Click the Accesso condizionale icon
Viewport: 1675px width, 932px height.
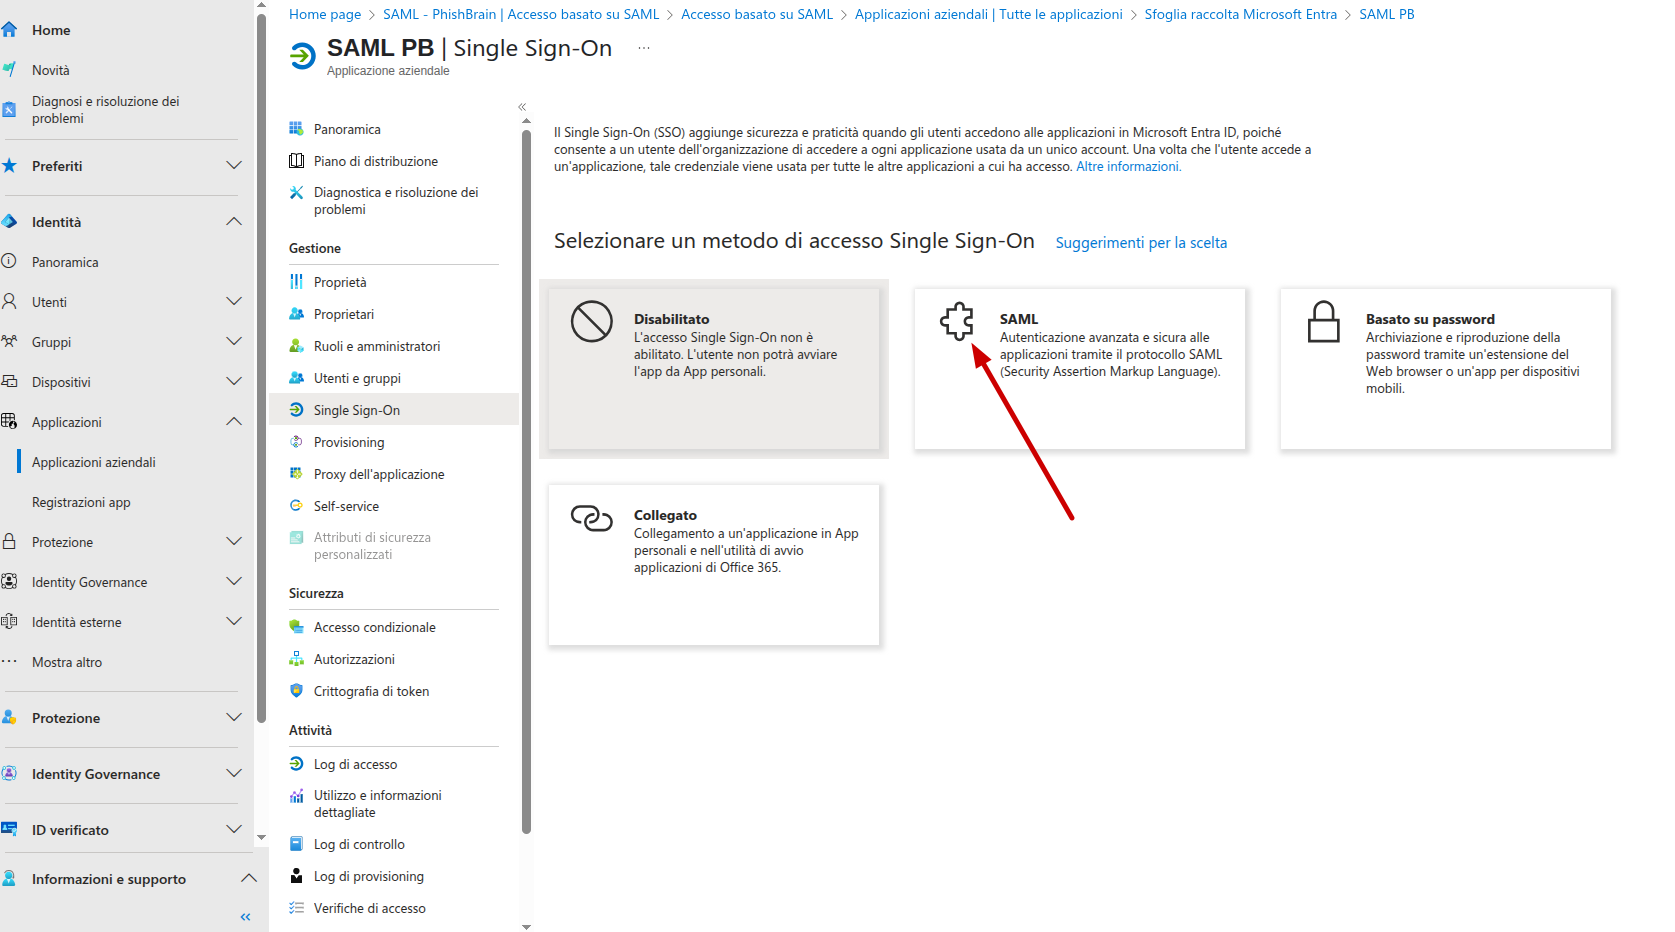[x=296, y=627]
